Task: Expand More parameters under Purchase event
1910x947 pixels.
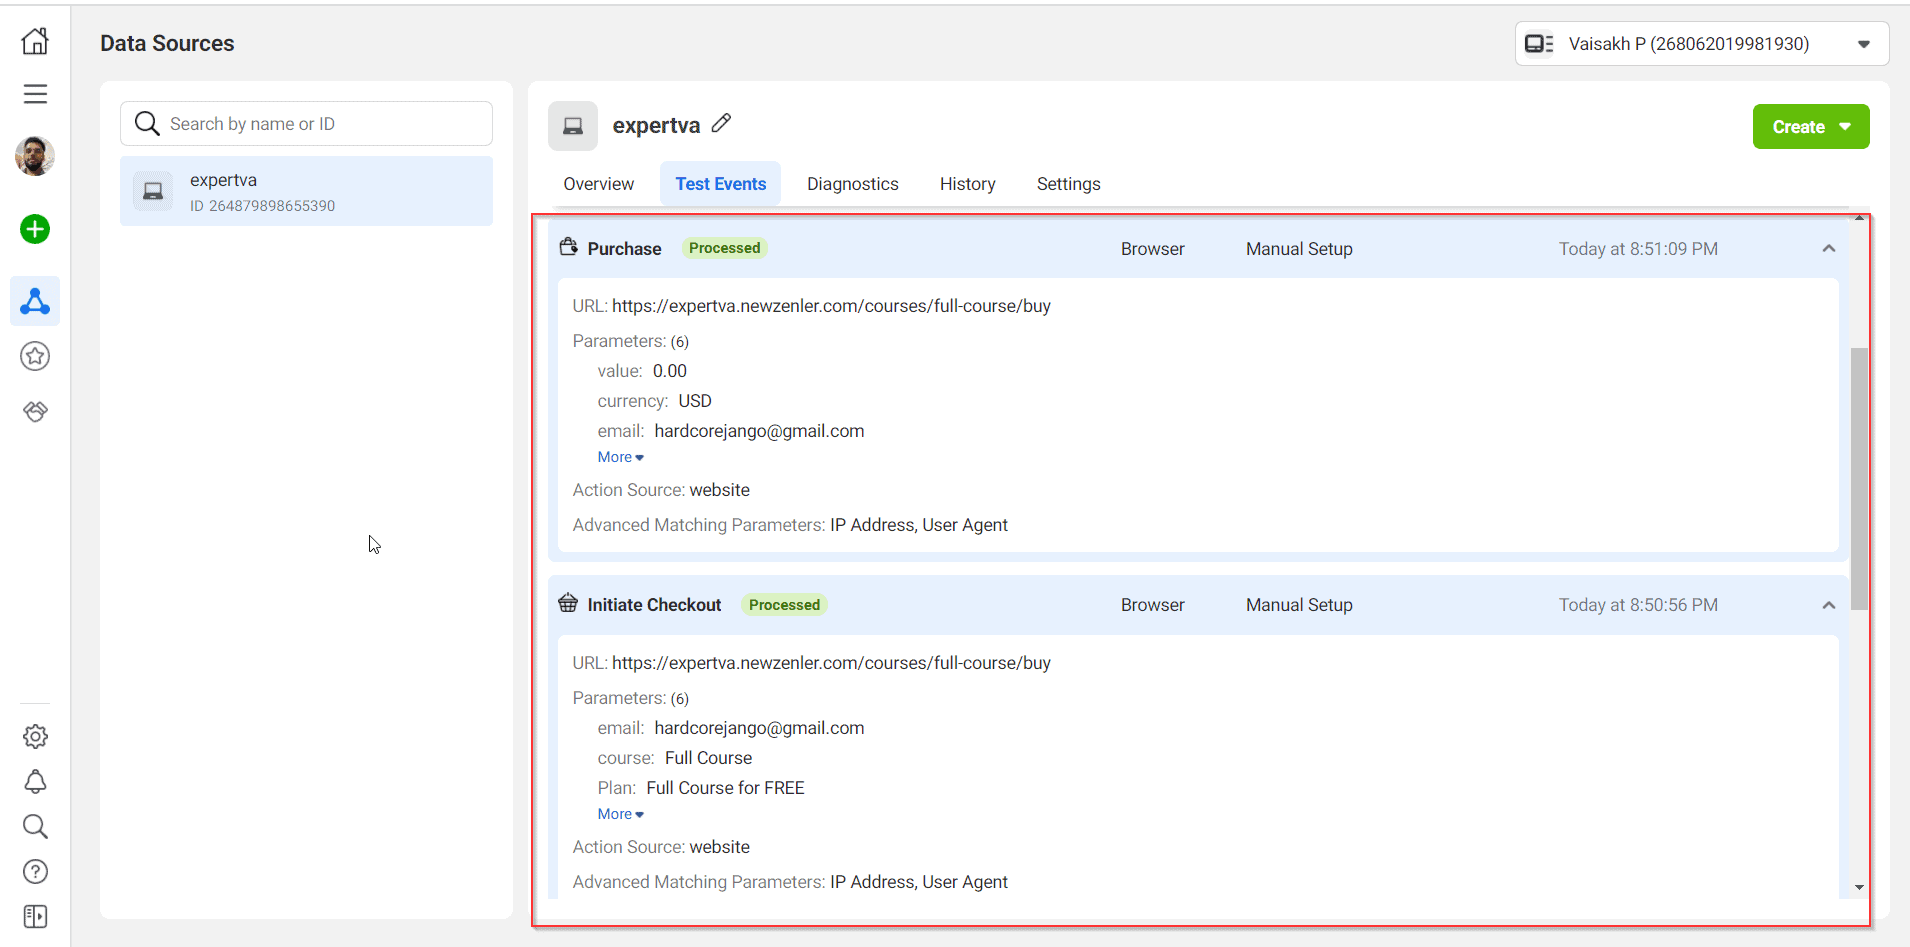Action: [x=620, y=457]
